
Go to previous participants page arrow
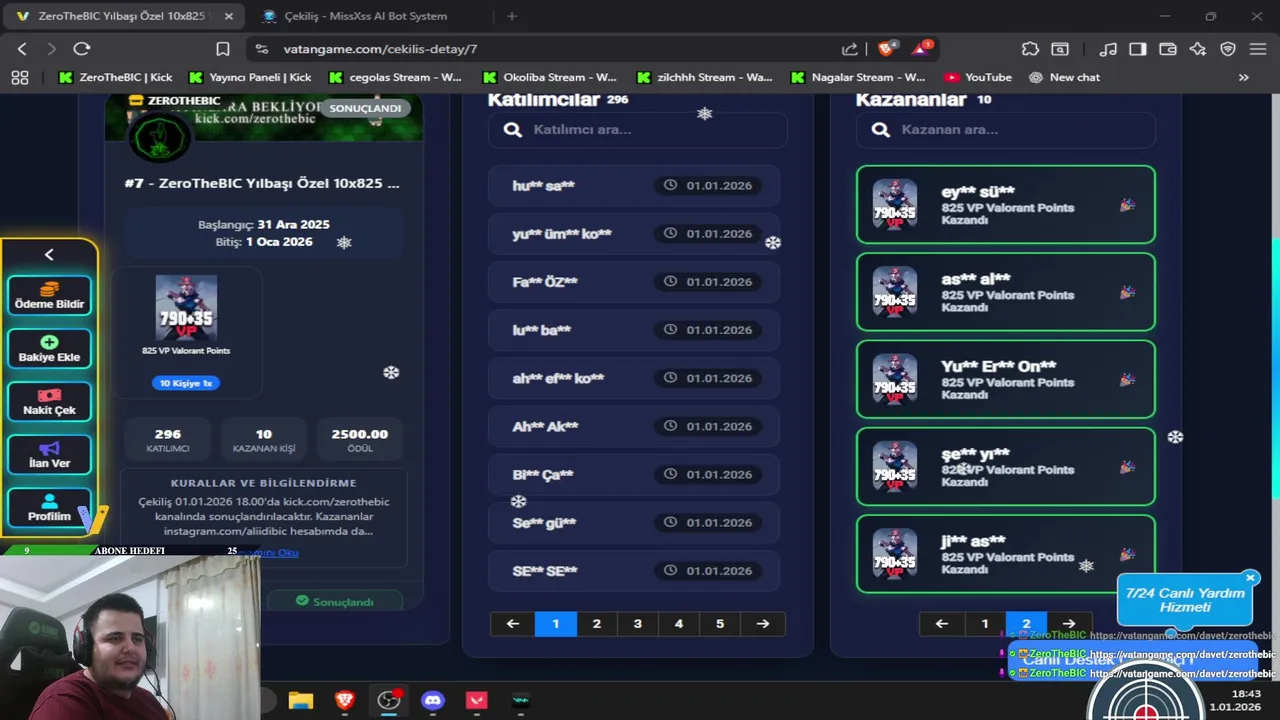[x=513, y=624]
